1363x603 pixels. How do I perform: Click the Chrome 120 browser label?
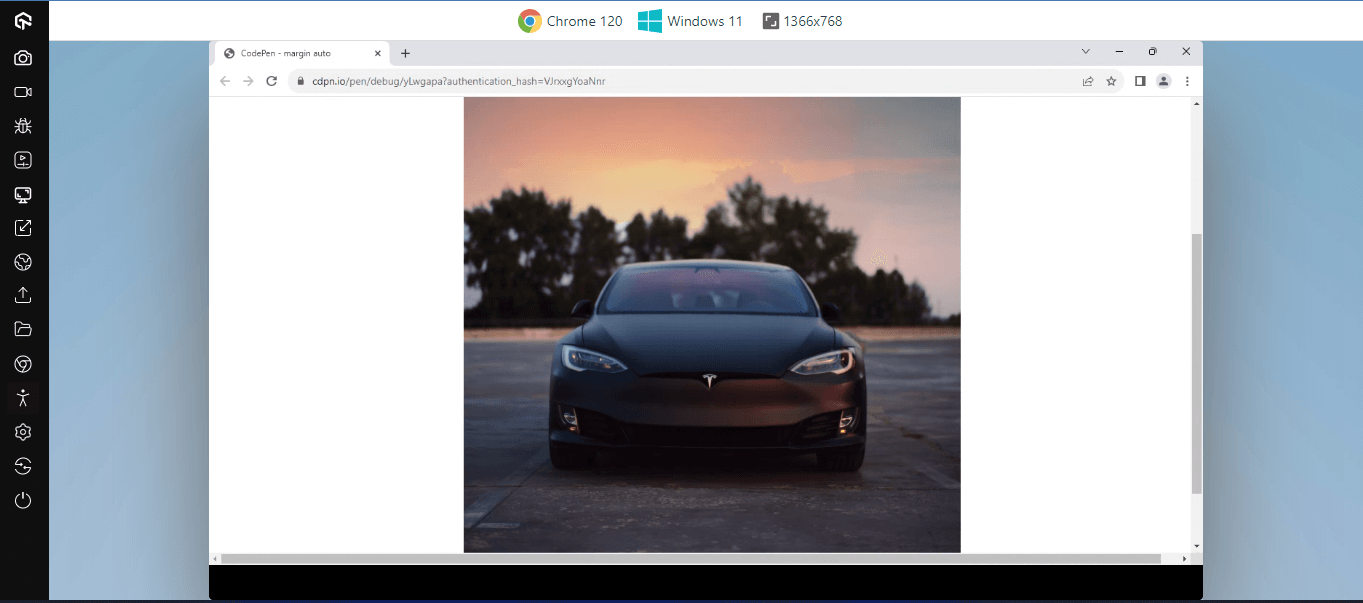pyautogui.click(x=570, y=21)
